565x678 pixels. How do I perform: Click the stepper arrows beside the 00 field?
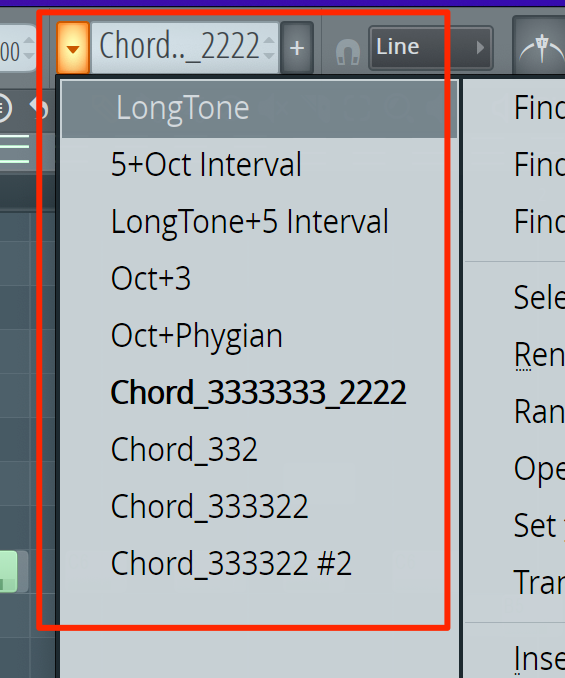[29, 48]
